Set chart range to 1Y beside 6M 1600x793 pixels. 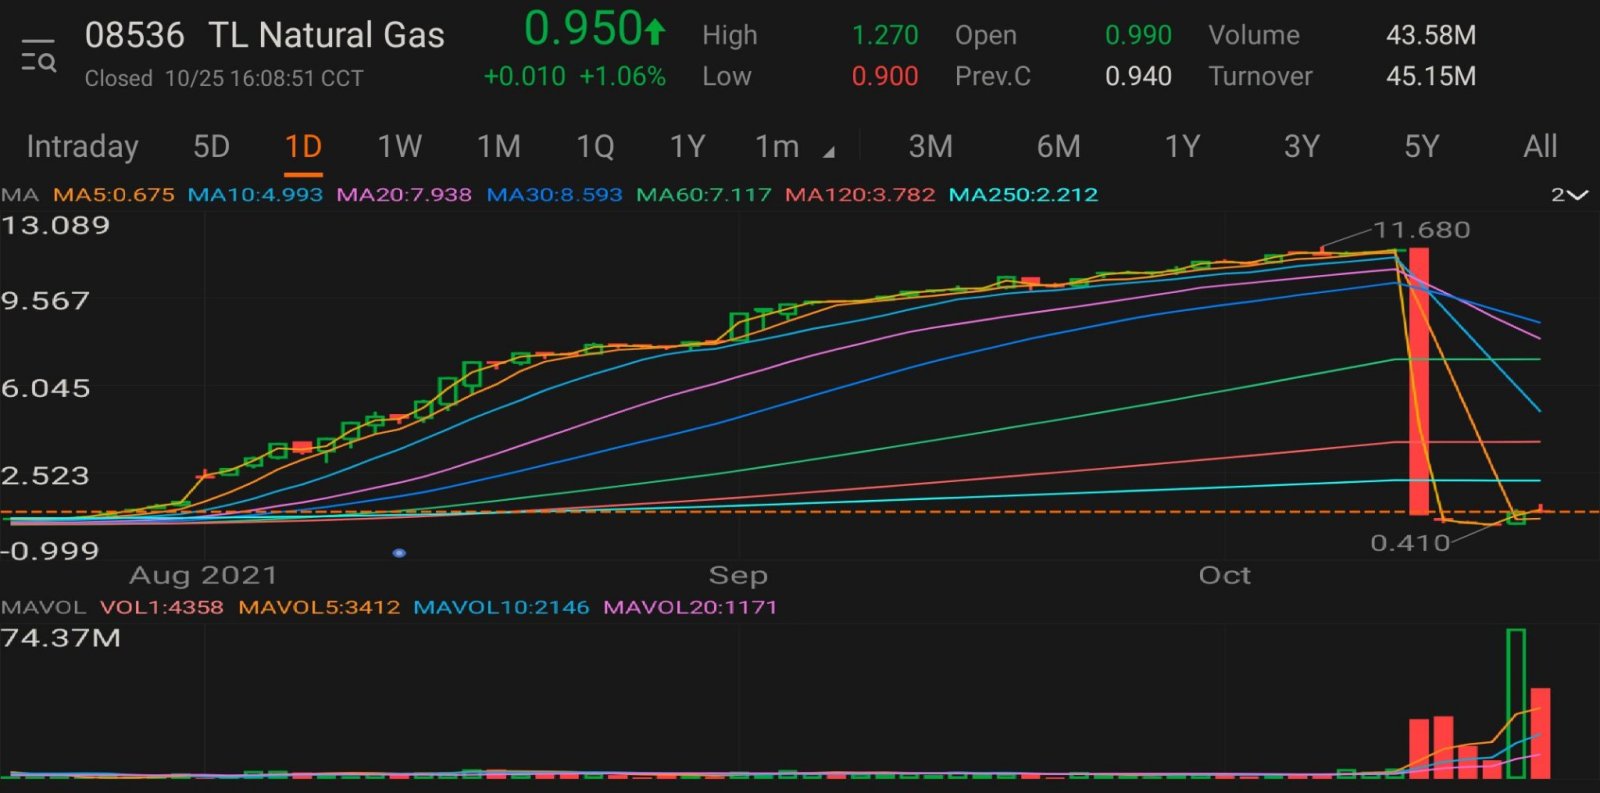1182,147
